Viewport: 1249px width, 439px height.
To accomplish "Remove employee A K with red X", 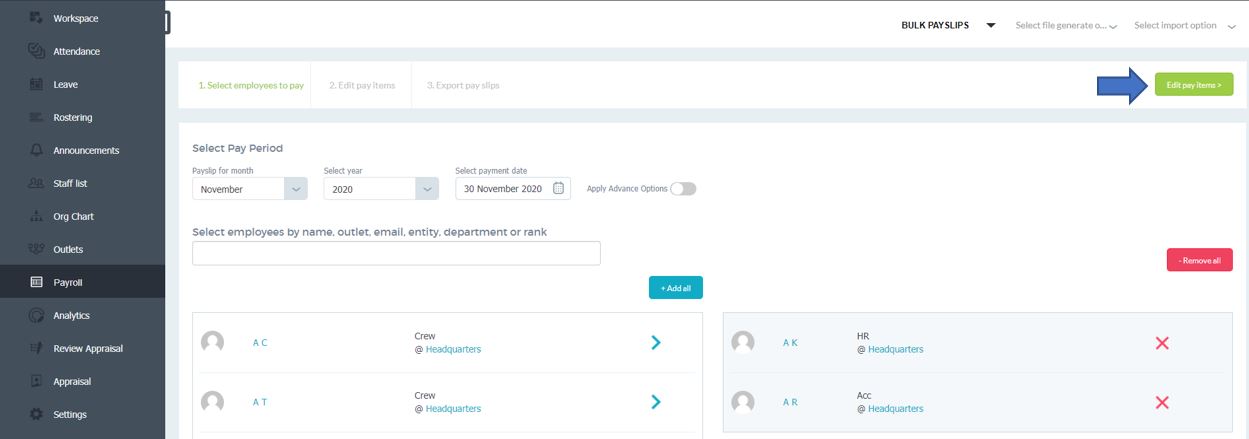I will click(1162, 343).
